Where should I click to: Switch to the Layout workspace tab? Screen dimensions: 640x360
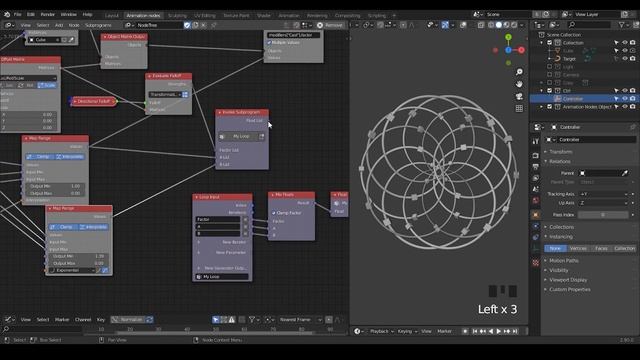[x=111, y=16]
